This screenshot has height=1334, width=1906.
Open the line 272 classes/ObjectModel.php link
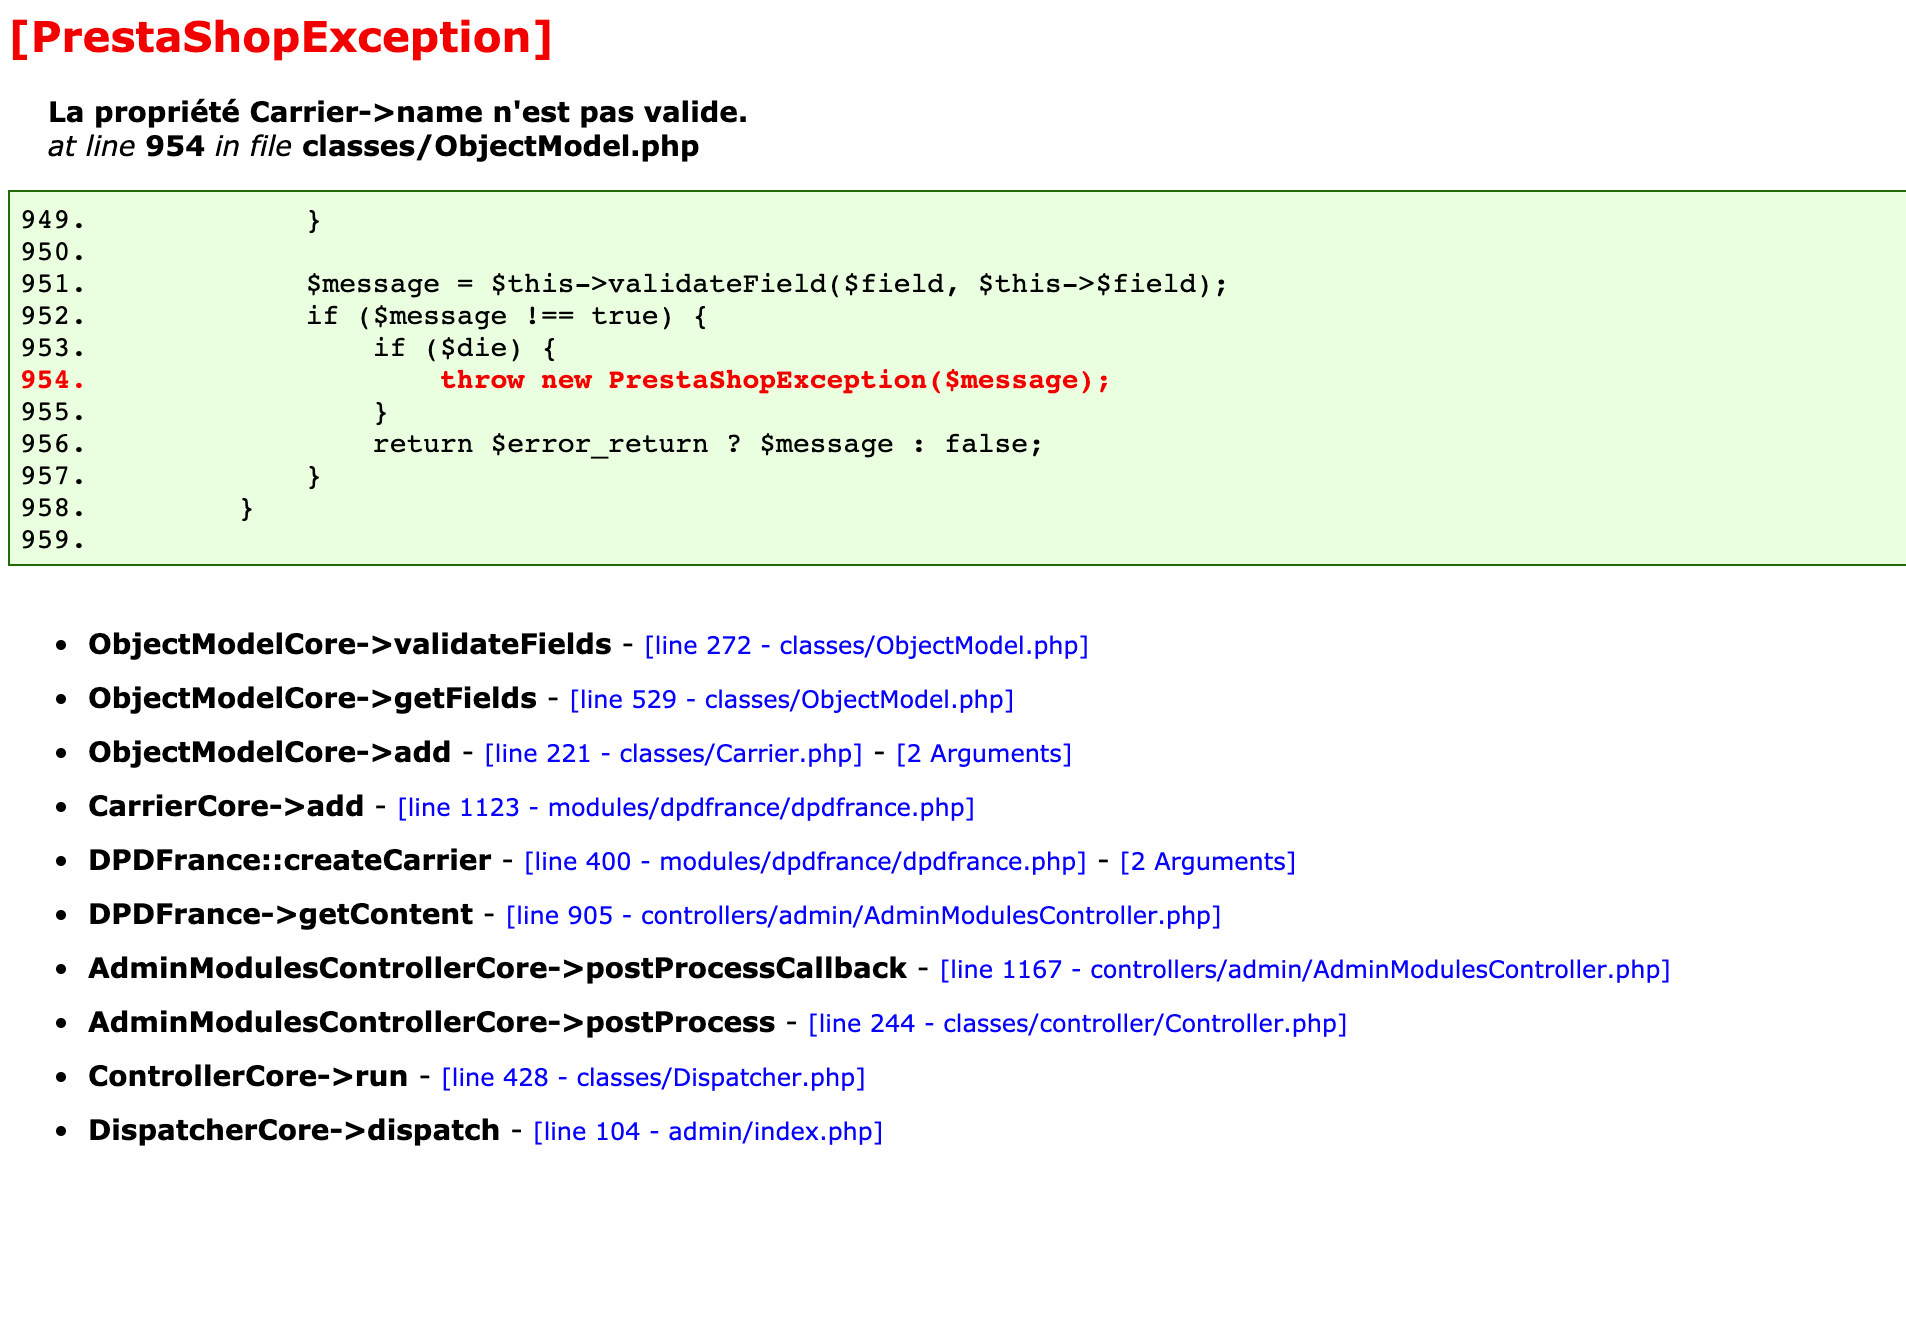click(866, 646)
